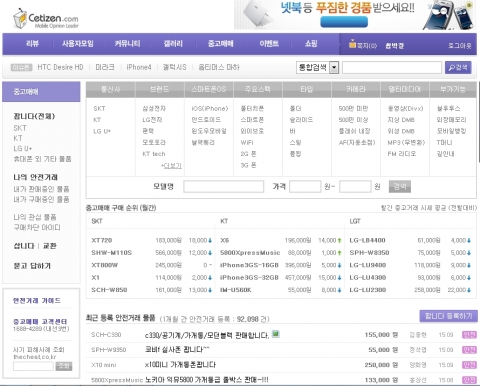Image resolution: width=480 pixels, height=386 pixels.
Task: Filter by AF(자동초점) camera
Action: pyautogui.click(x=357, y=143)
